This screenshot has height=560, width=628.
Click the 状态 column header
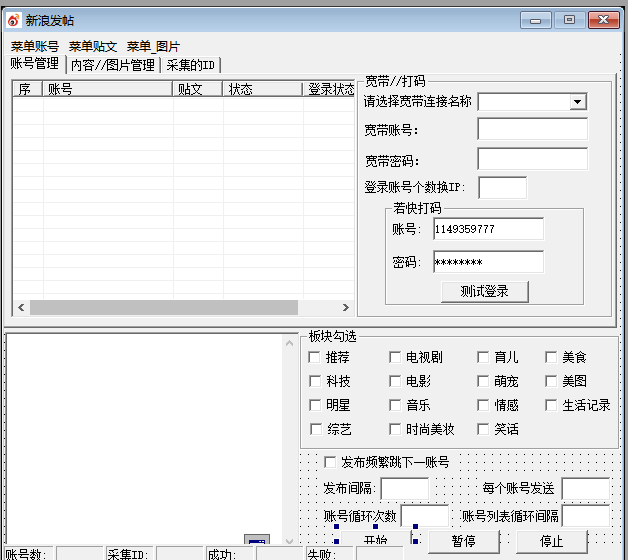pyautogui.click(x=262, y=89)
